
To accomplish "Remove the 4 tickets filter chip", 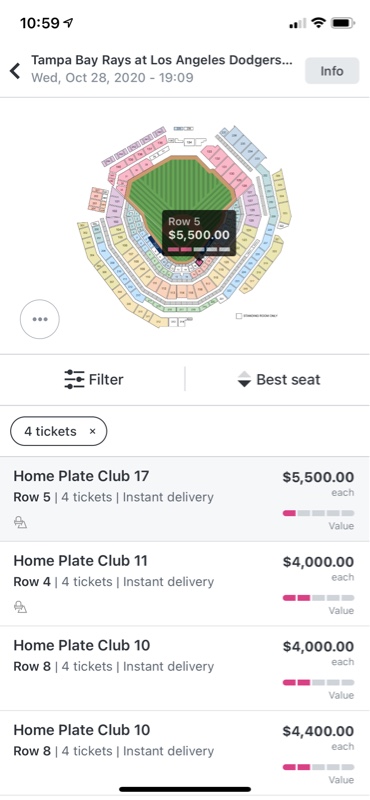I will click(x=92, y=432).
